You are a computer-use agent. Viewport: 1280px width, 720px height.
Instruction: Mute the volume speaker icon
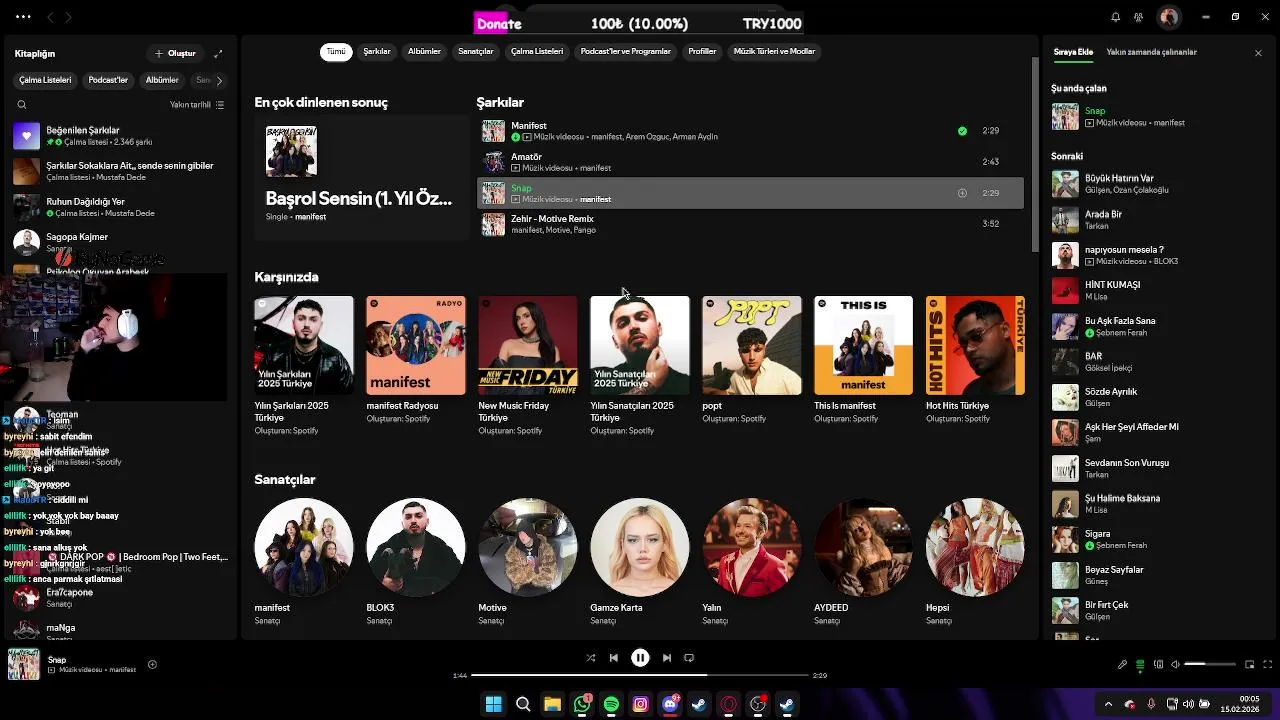point(1176,664)
